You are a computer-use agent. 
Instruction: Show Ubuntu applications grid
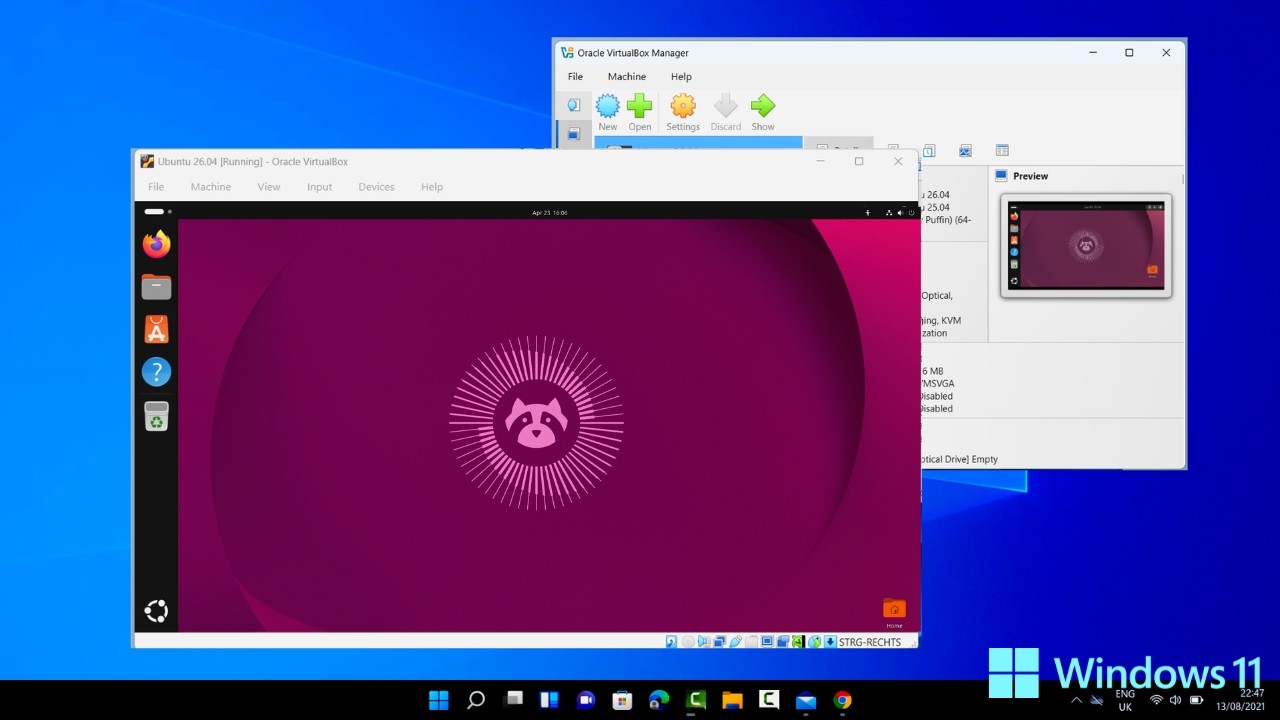(156, 611)
